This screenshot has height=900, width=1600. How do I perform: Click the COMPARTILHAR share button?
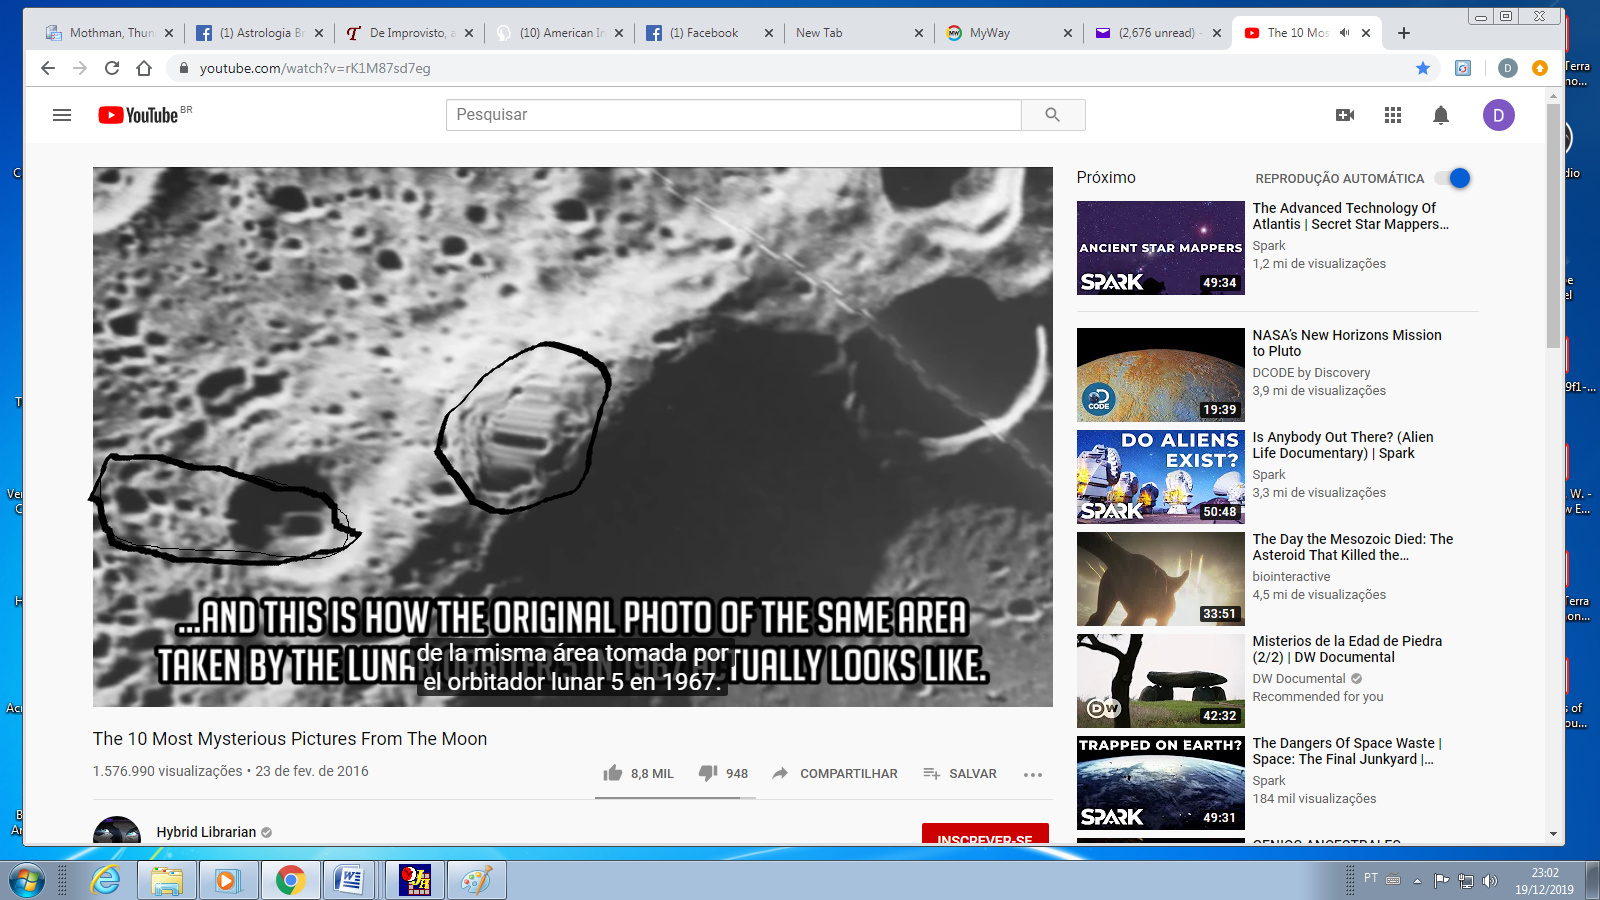[x=835, y=773]
